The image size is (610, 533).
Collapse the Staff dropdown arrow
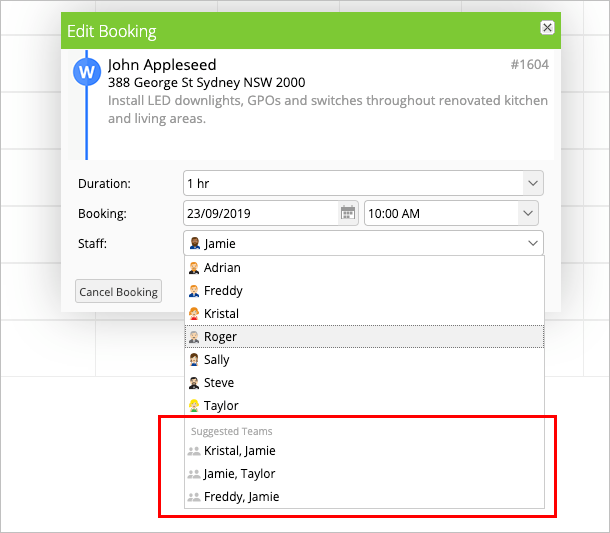click(x=533, y=244)
